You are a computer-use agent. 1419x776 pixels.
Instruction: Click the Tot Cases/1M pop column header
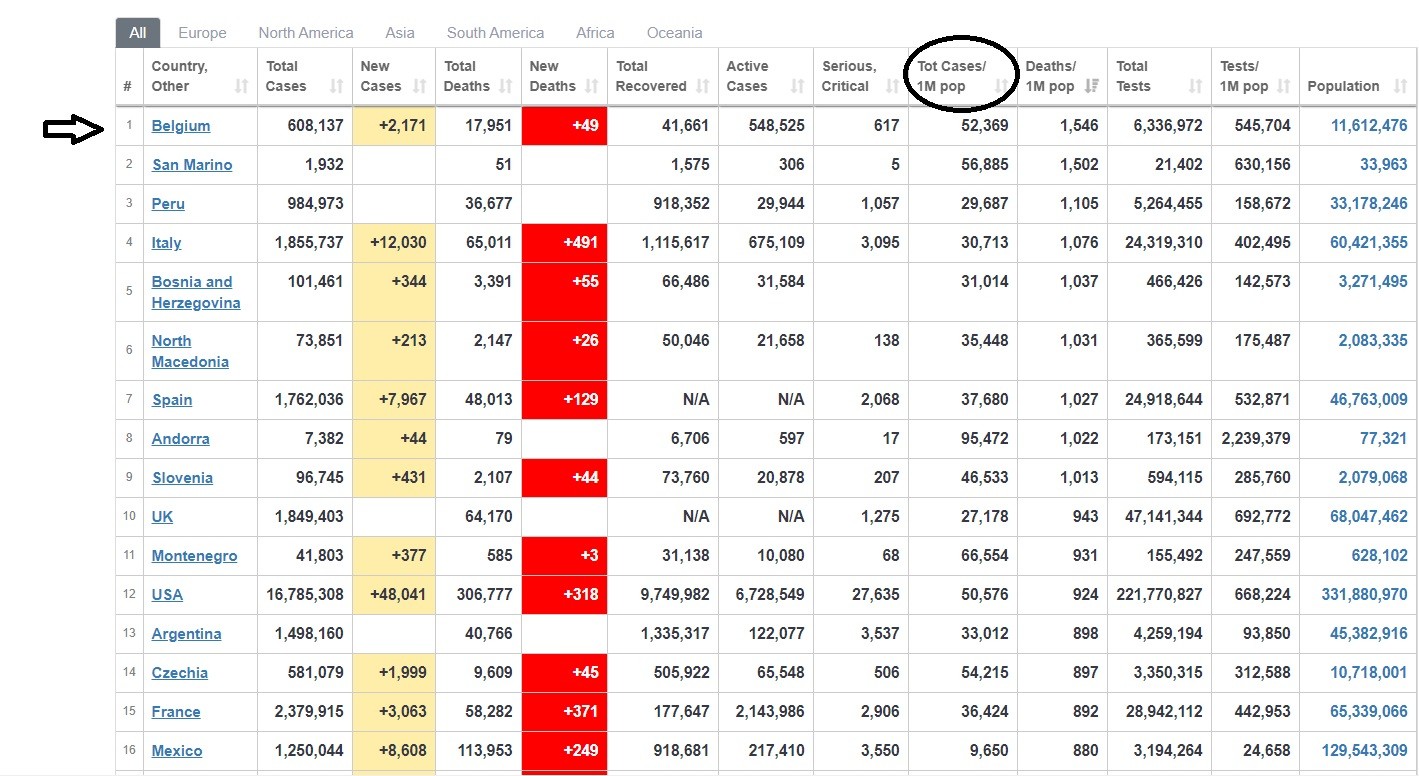pos(952,76)
